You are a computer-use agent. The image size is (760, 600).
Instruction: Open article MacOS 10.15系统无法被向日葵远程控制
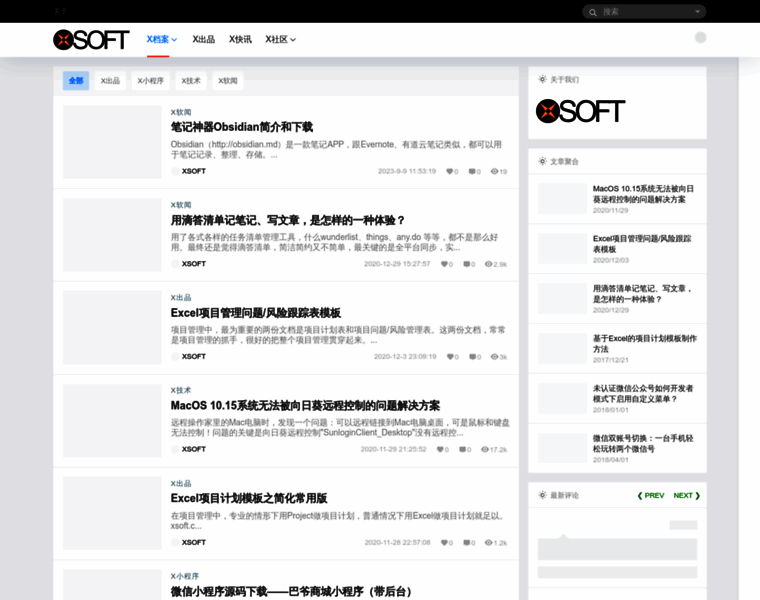tap(305, 405)
